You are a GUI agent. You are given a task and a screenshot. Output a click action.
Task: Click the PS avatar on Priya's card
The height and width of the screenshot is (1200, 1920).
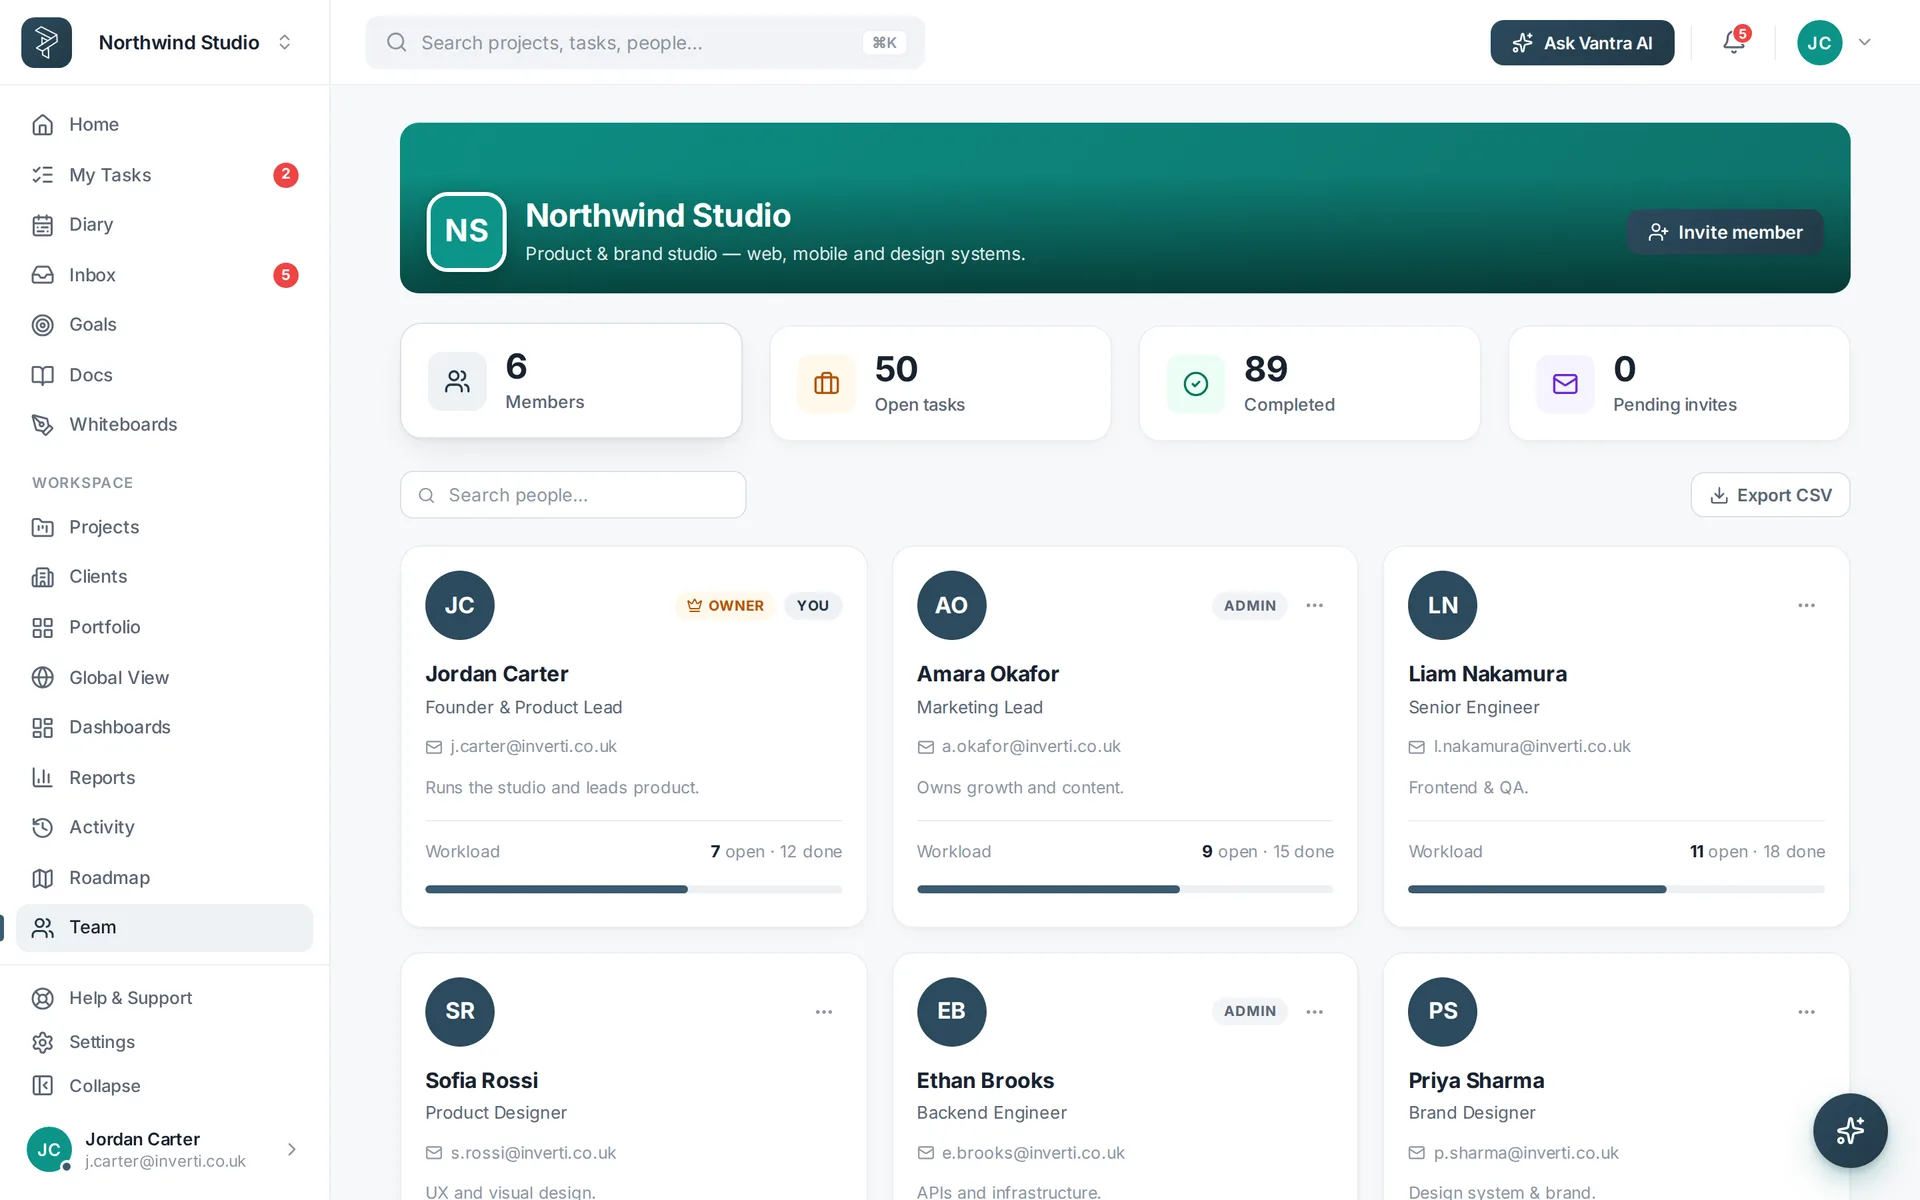1442,1011
